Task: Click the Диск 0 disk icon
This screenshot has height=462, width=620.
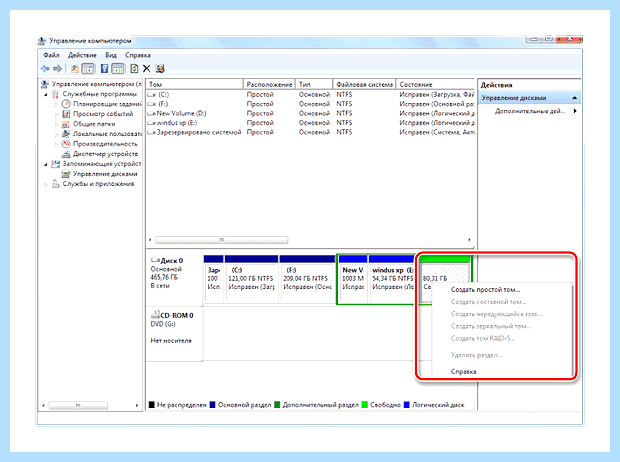Action: (155, 260)
